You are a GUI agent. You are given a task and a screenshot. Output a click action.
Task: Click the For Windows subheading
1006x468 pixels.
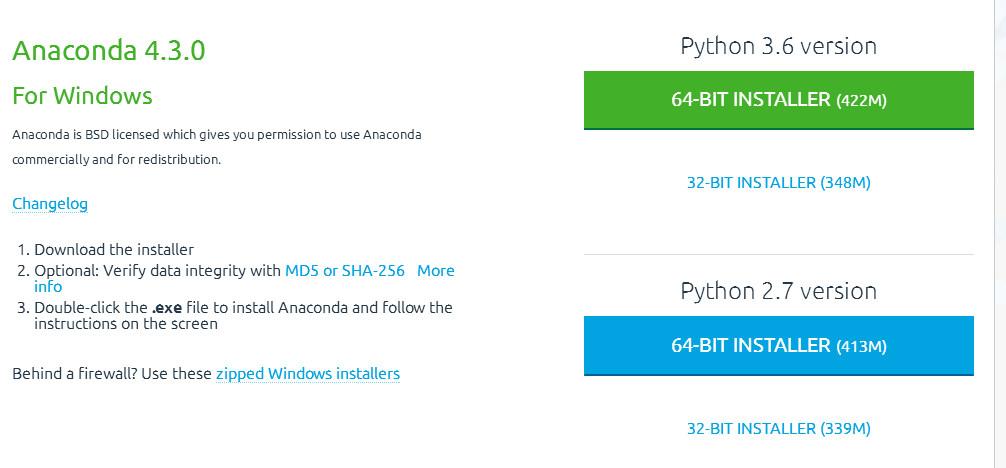pos(82,96)
